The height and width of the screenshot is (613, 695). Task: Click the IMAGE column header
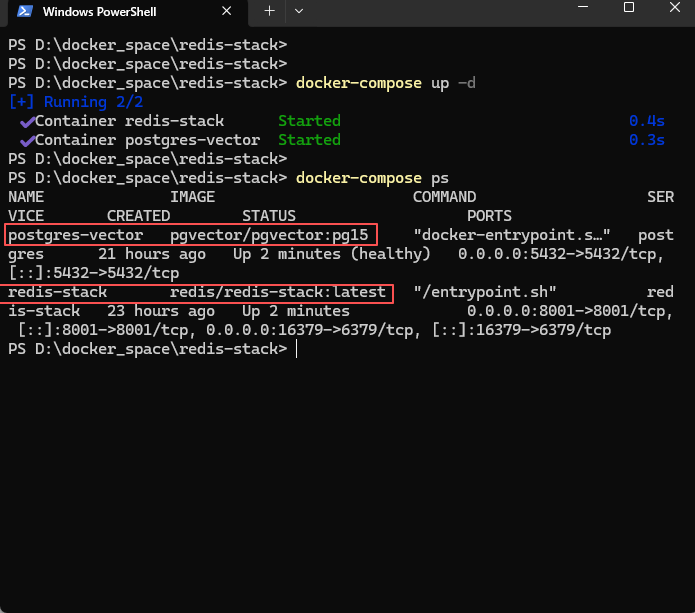click(x=193, y=197)
